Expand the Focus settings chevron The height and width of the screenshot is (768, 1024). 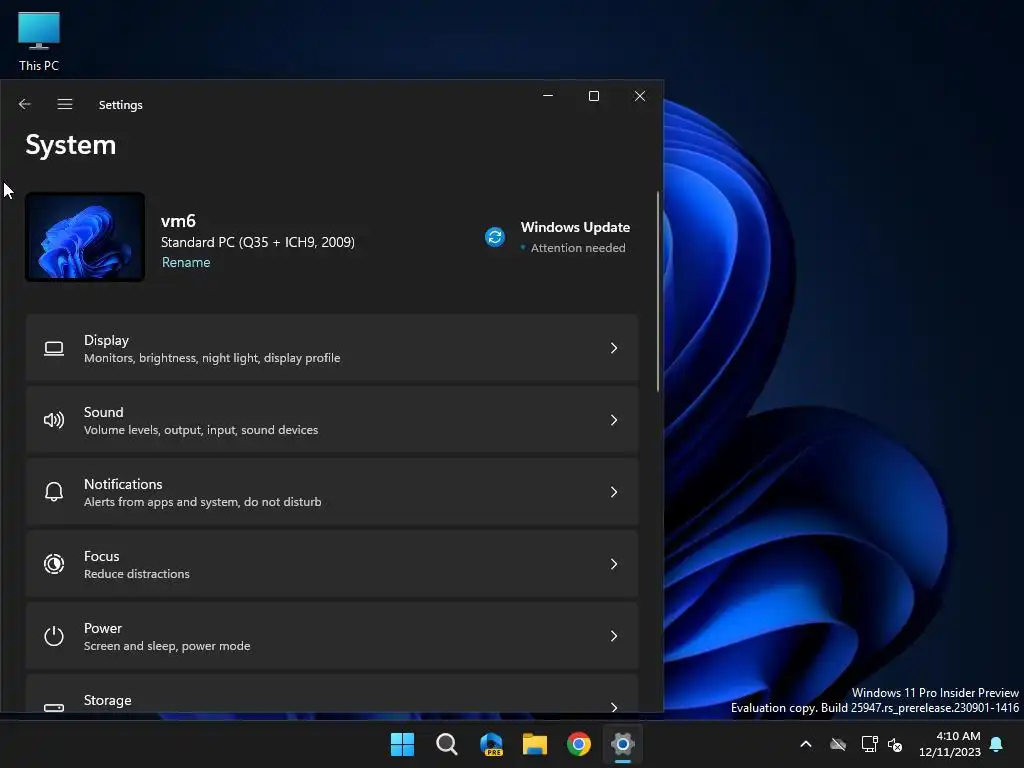[x=614, y=564]
